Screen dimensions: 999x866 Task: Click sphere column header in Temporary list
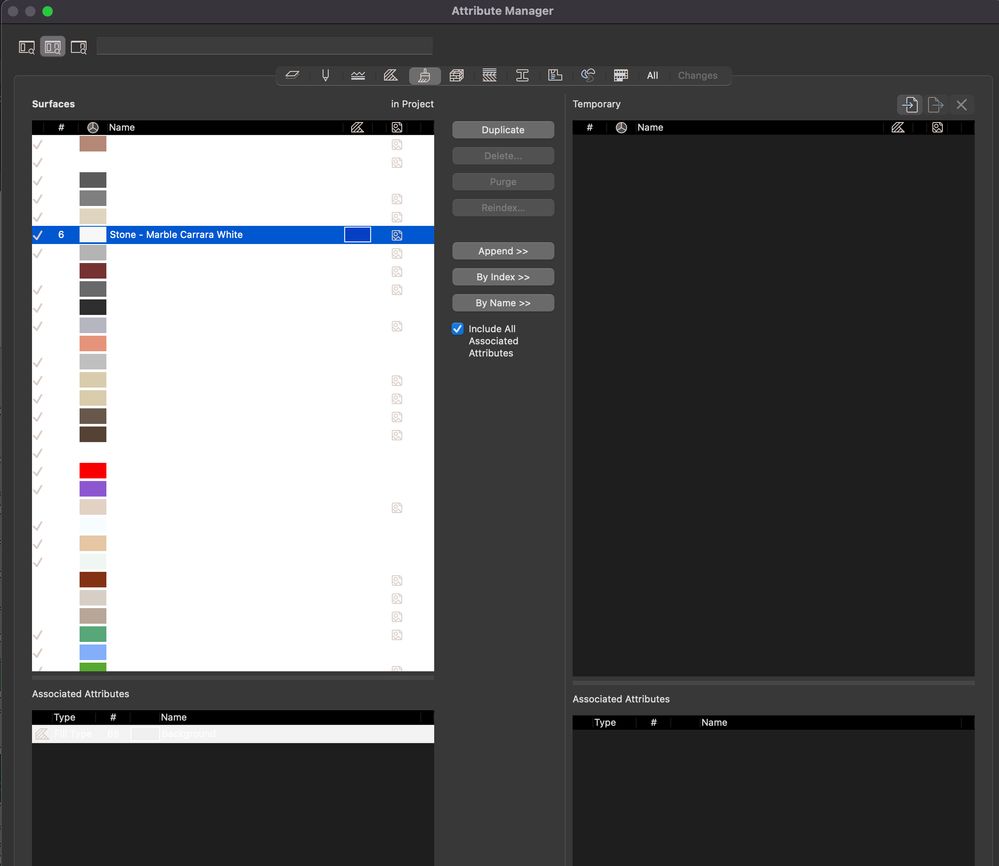pyautogui.click(x=621, y=127)
